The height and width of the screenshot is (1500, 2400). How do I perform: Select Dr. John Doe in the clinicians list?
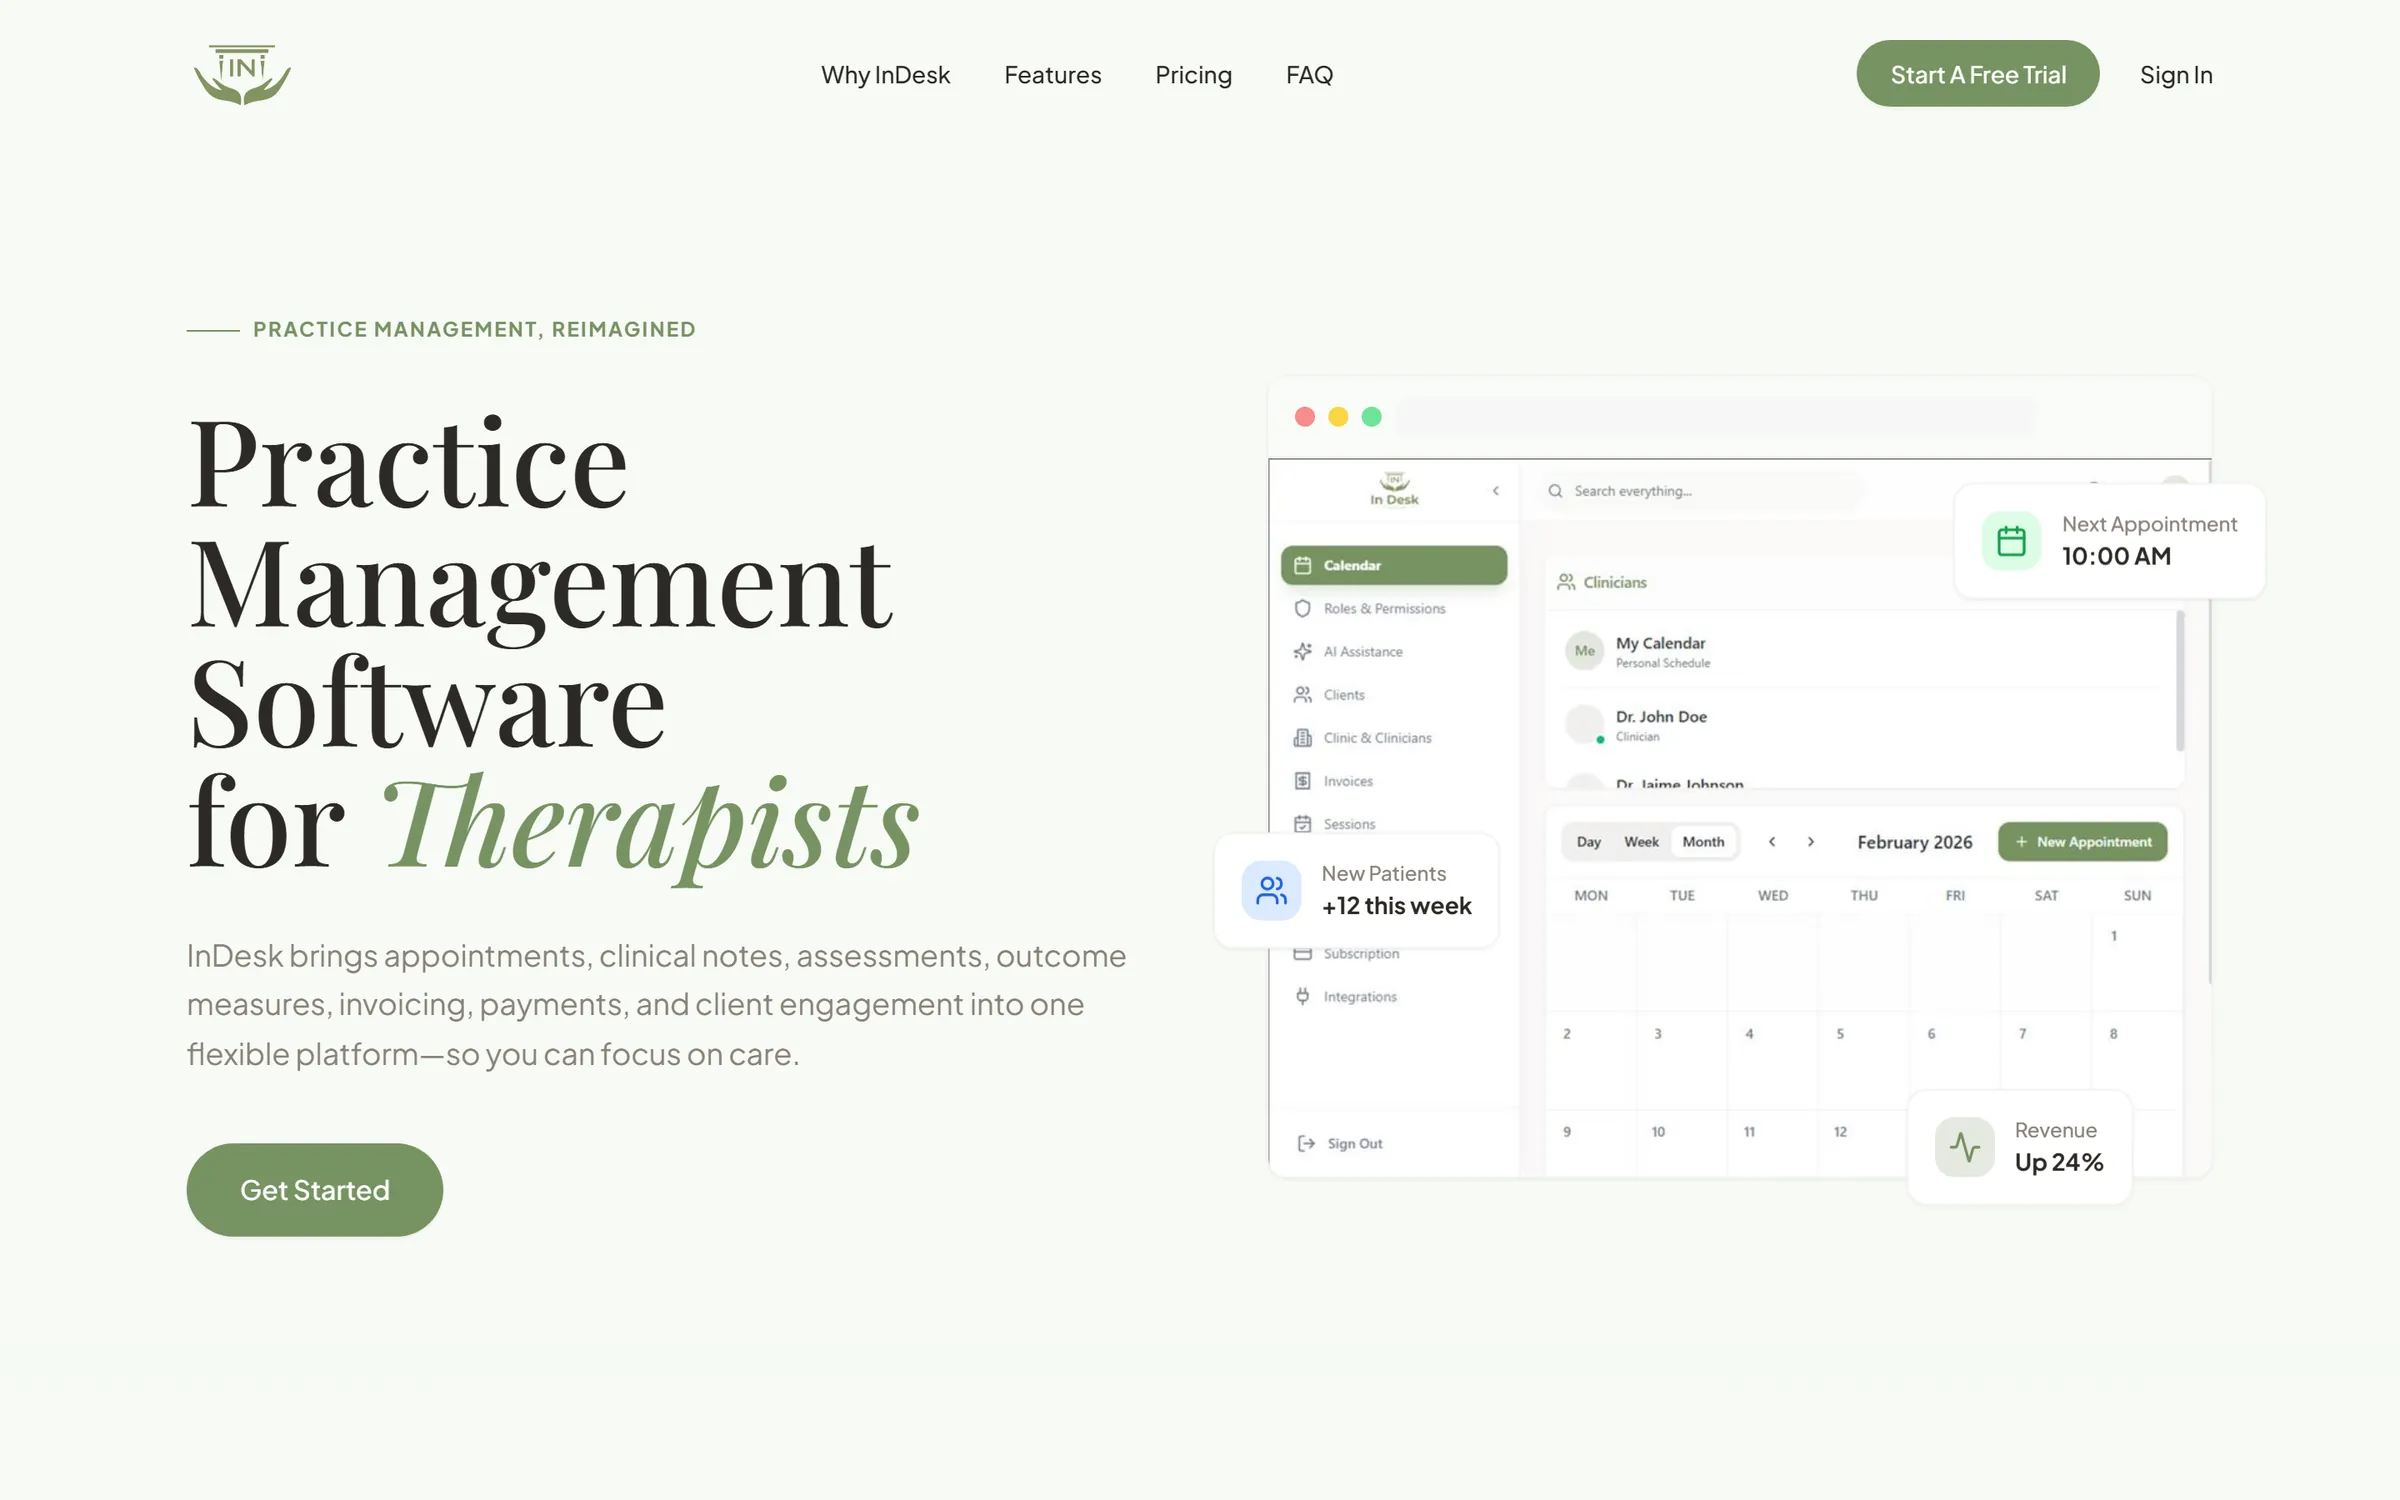tap(1862, 725)
